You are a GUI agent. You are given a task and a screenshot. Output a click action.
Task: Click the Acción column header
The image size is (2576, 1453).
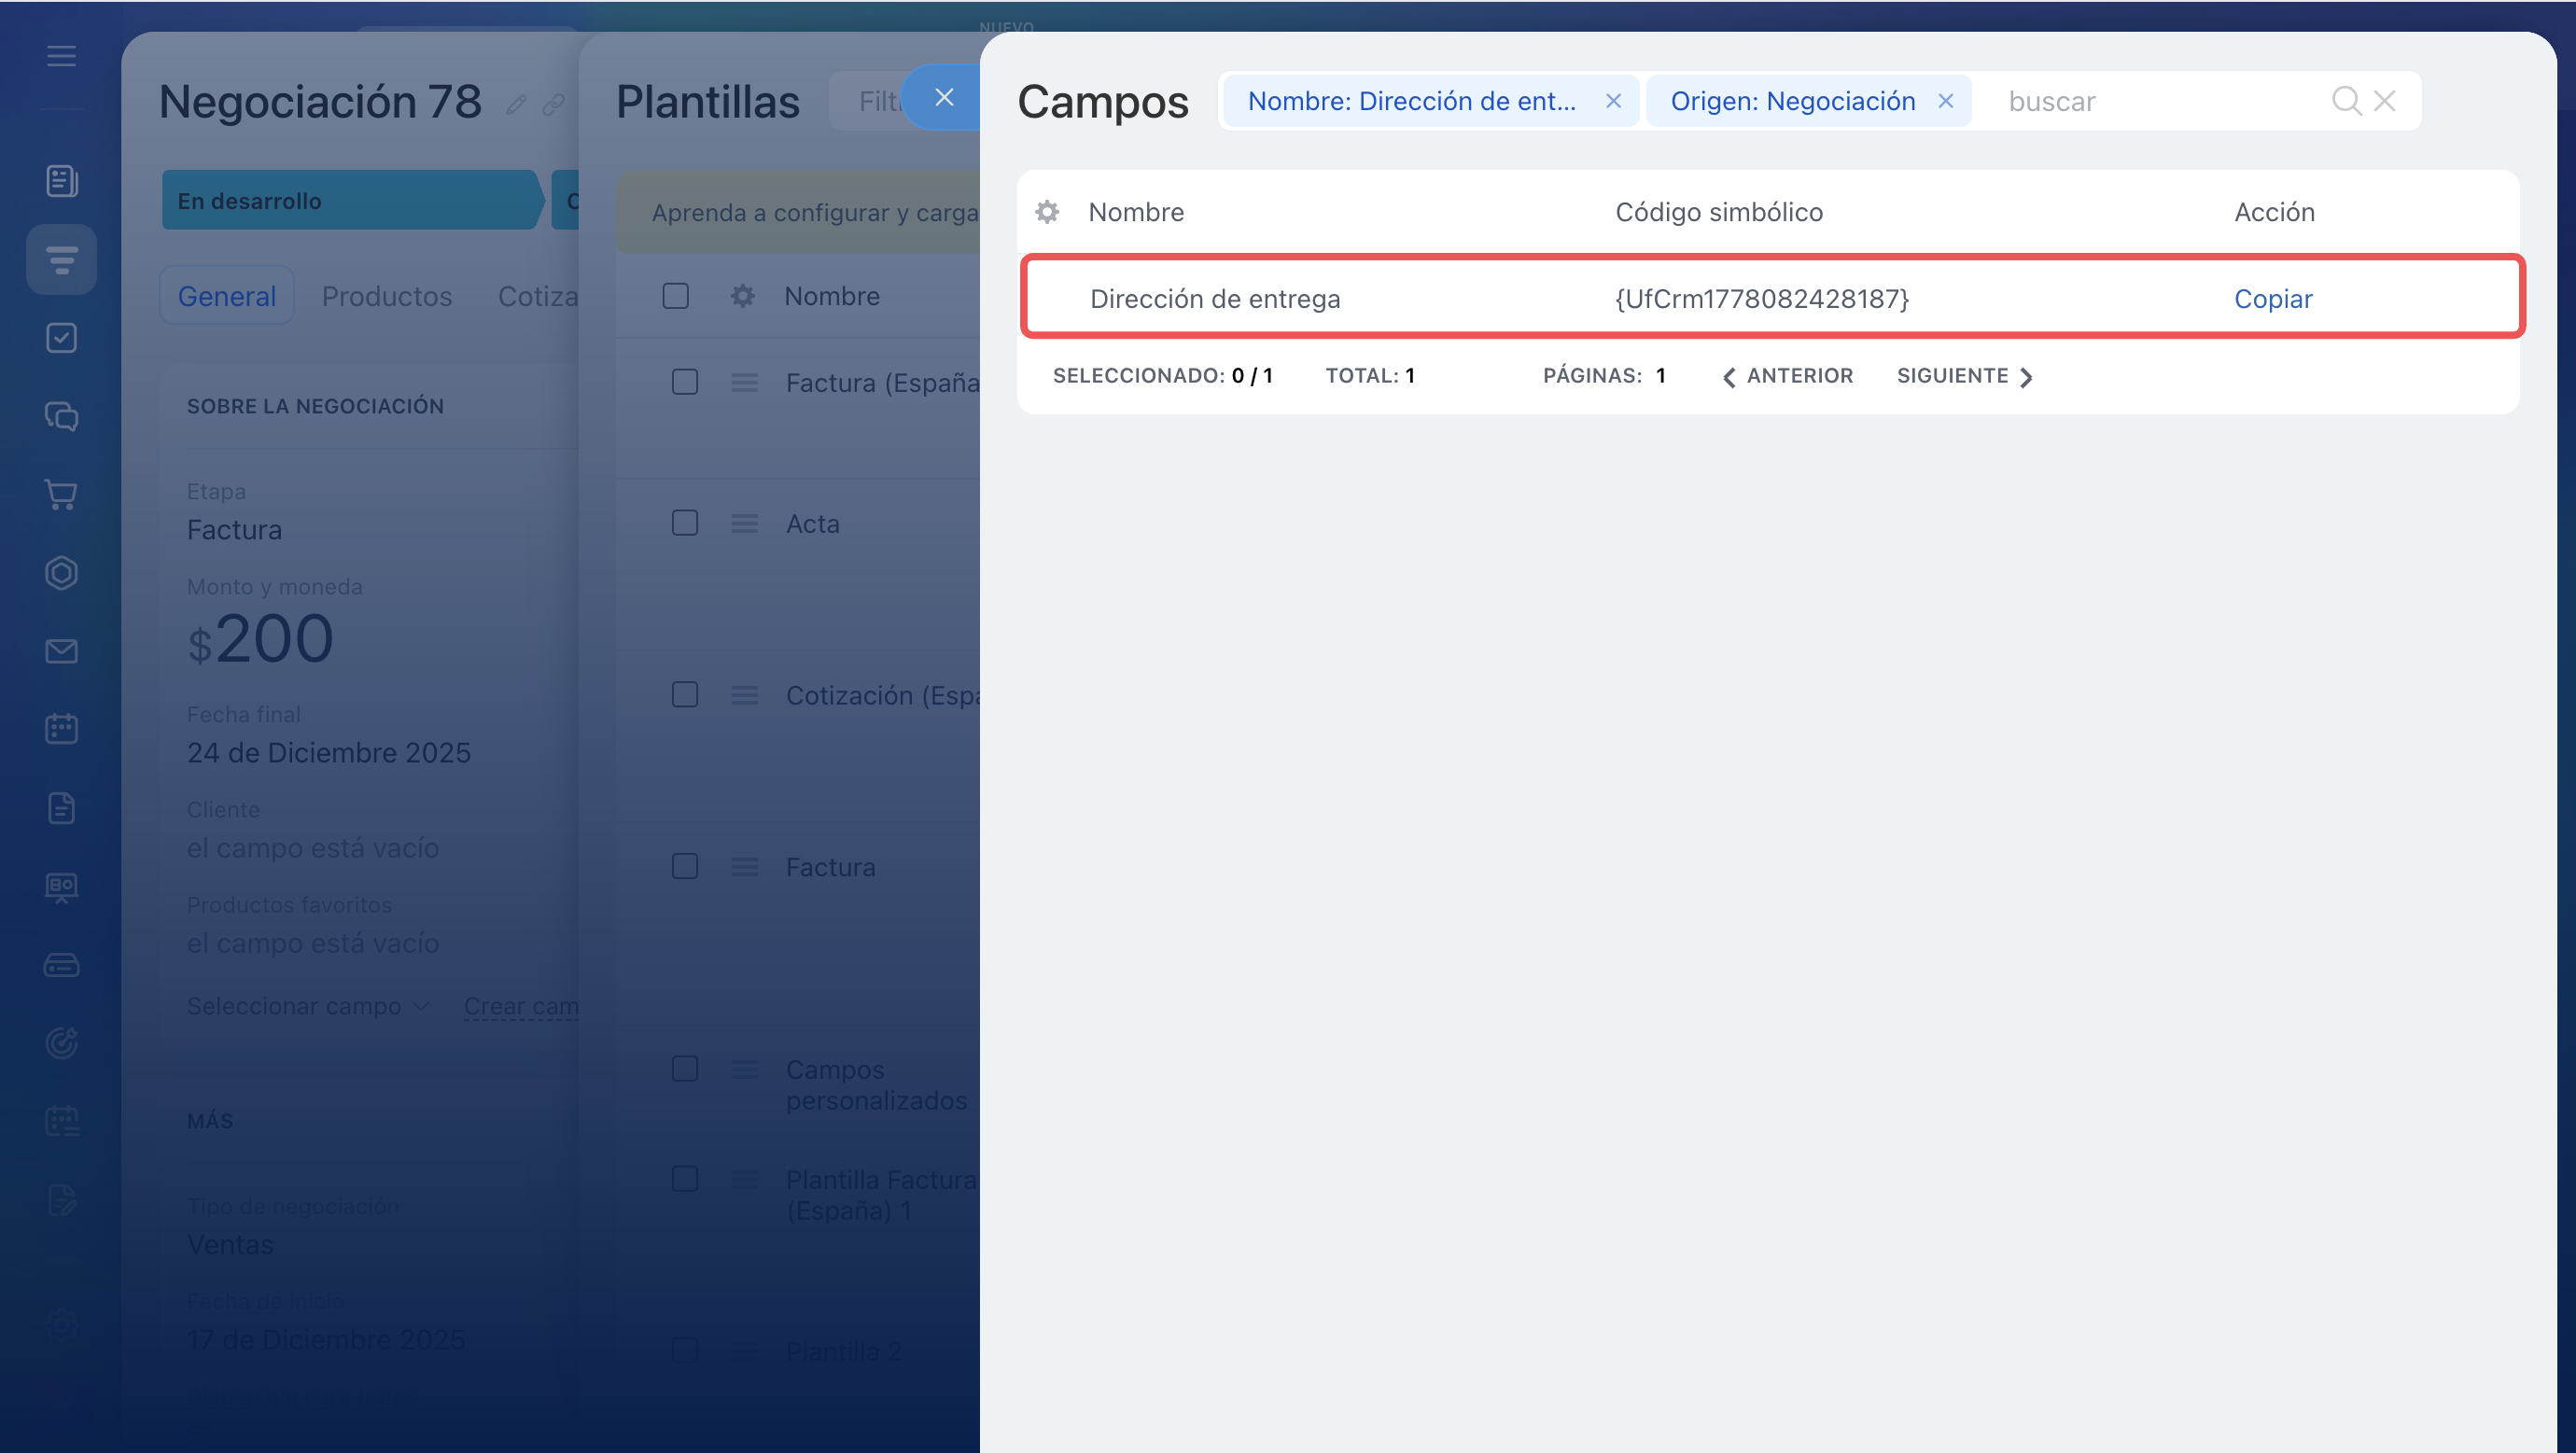(2274, 212)
